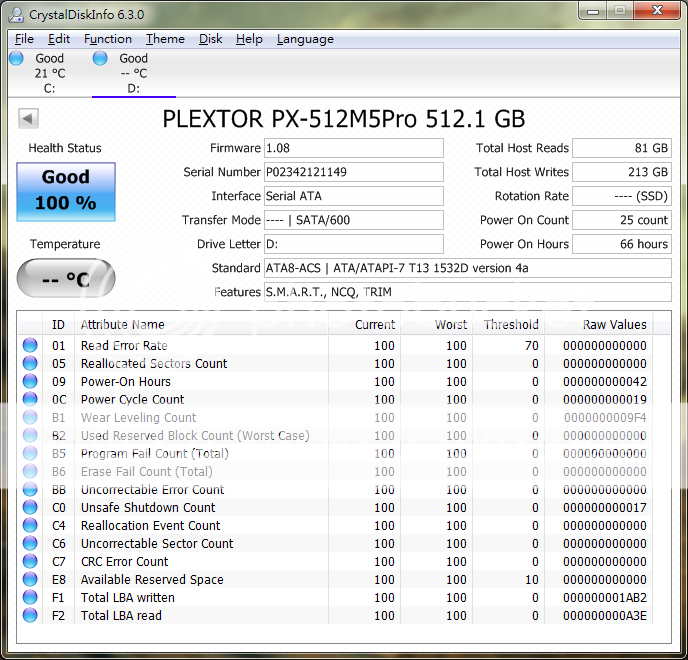Open the Function menu

tap(108, 39)
